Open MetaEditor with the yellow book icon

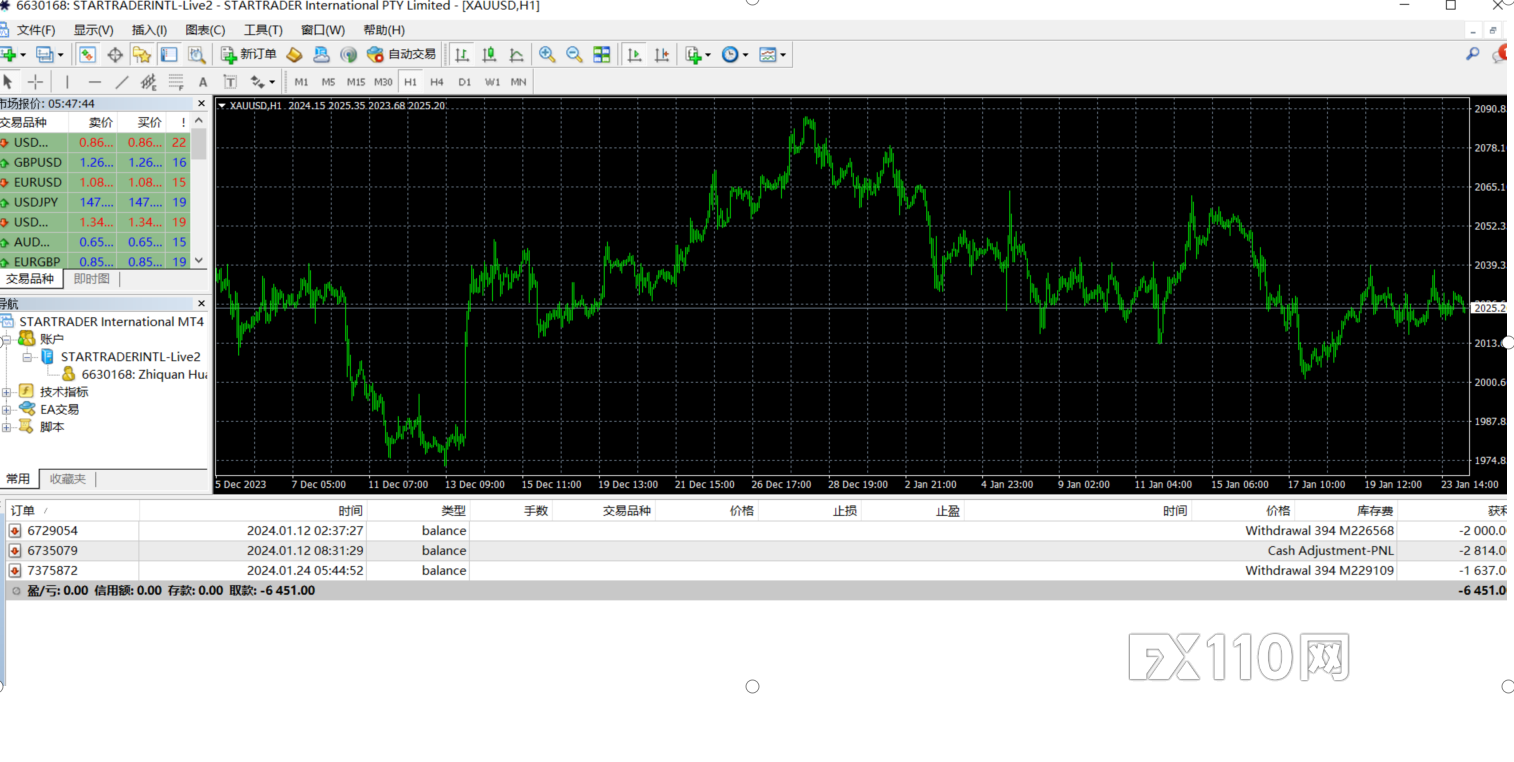(294, 54)
